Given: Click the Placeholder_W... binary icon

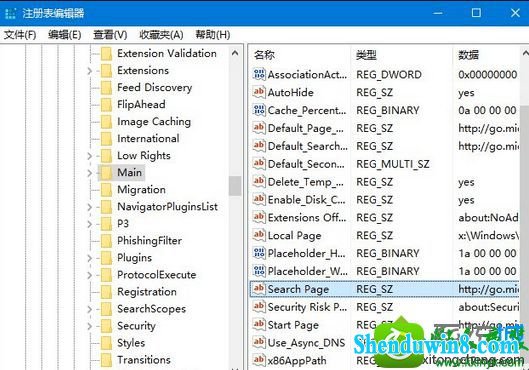Looking at the screenshot, I should coord(259,271).
